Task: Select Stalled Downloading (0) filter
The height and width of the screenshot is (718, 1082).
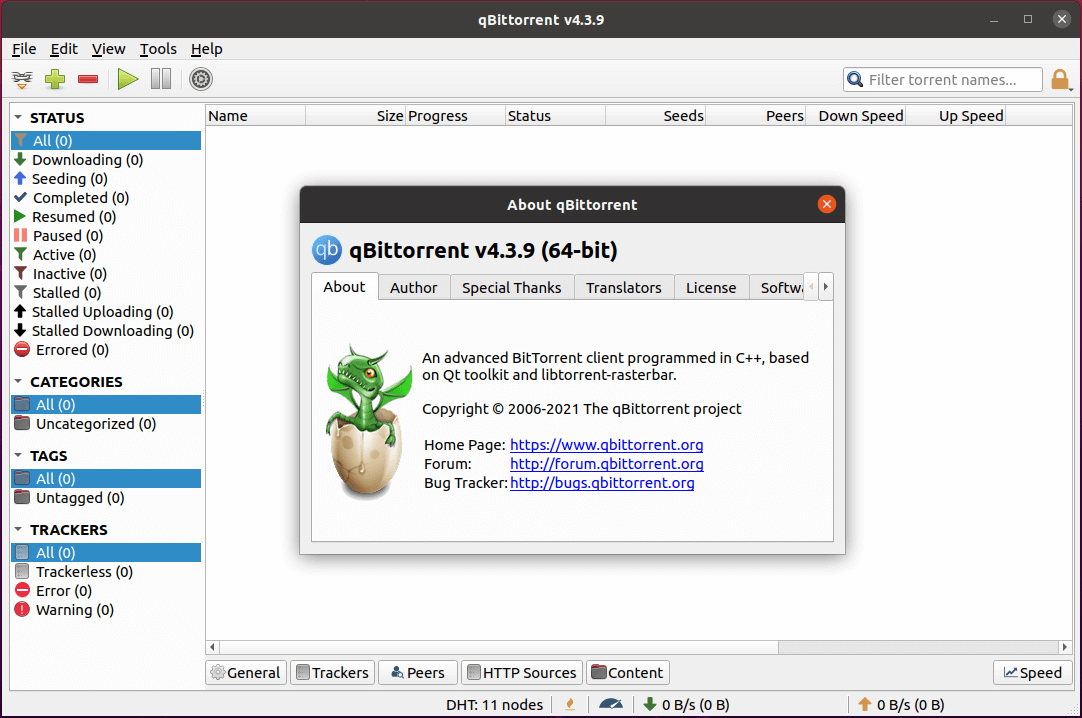Action: (106, 331)
